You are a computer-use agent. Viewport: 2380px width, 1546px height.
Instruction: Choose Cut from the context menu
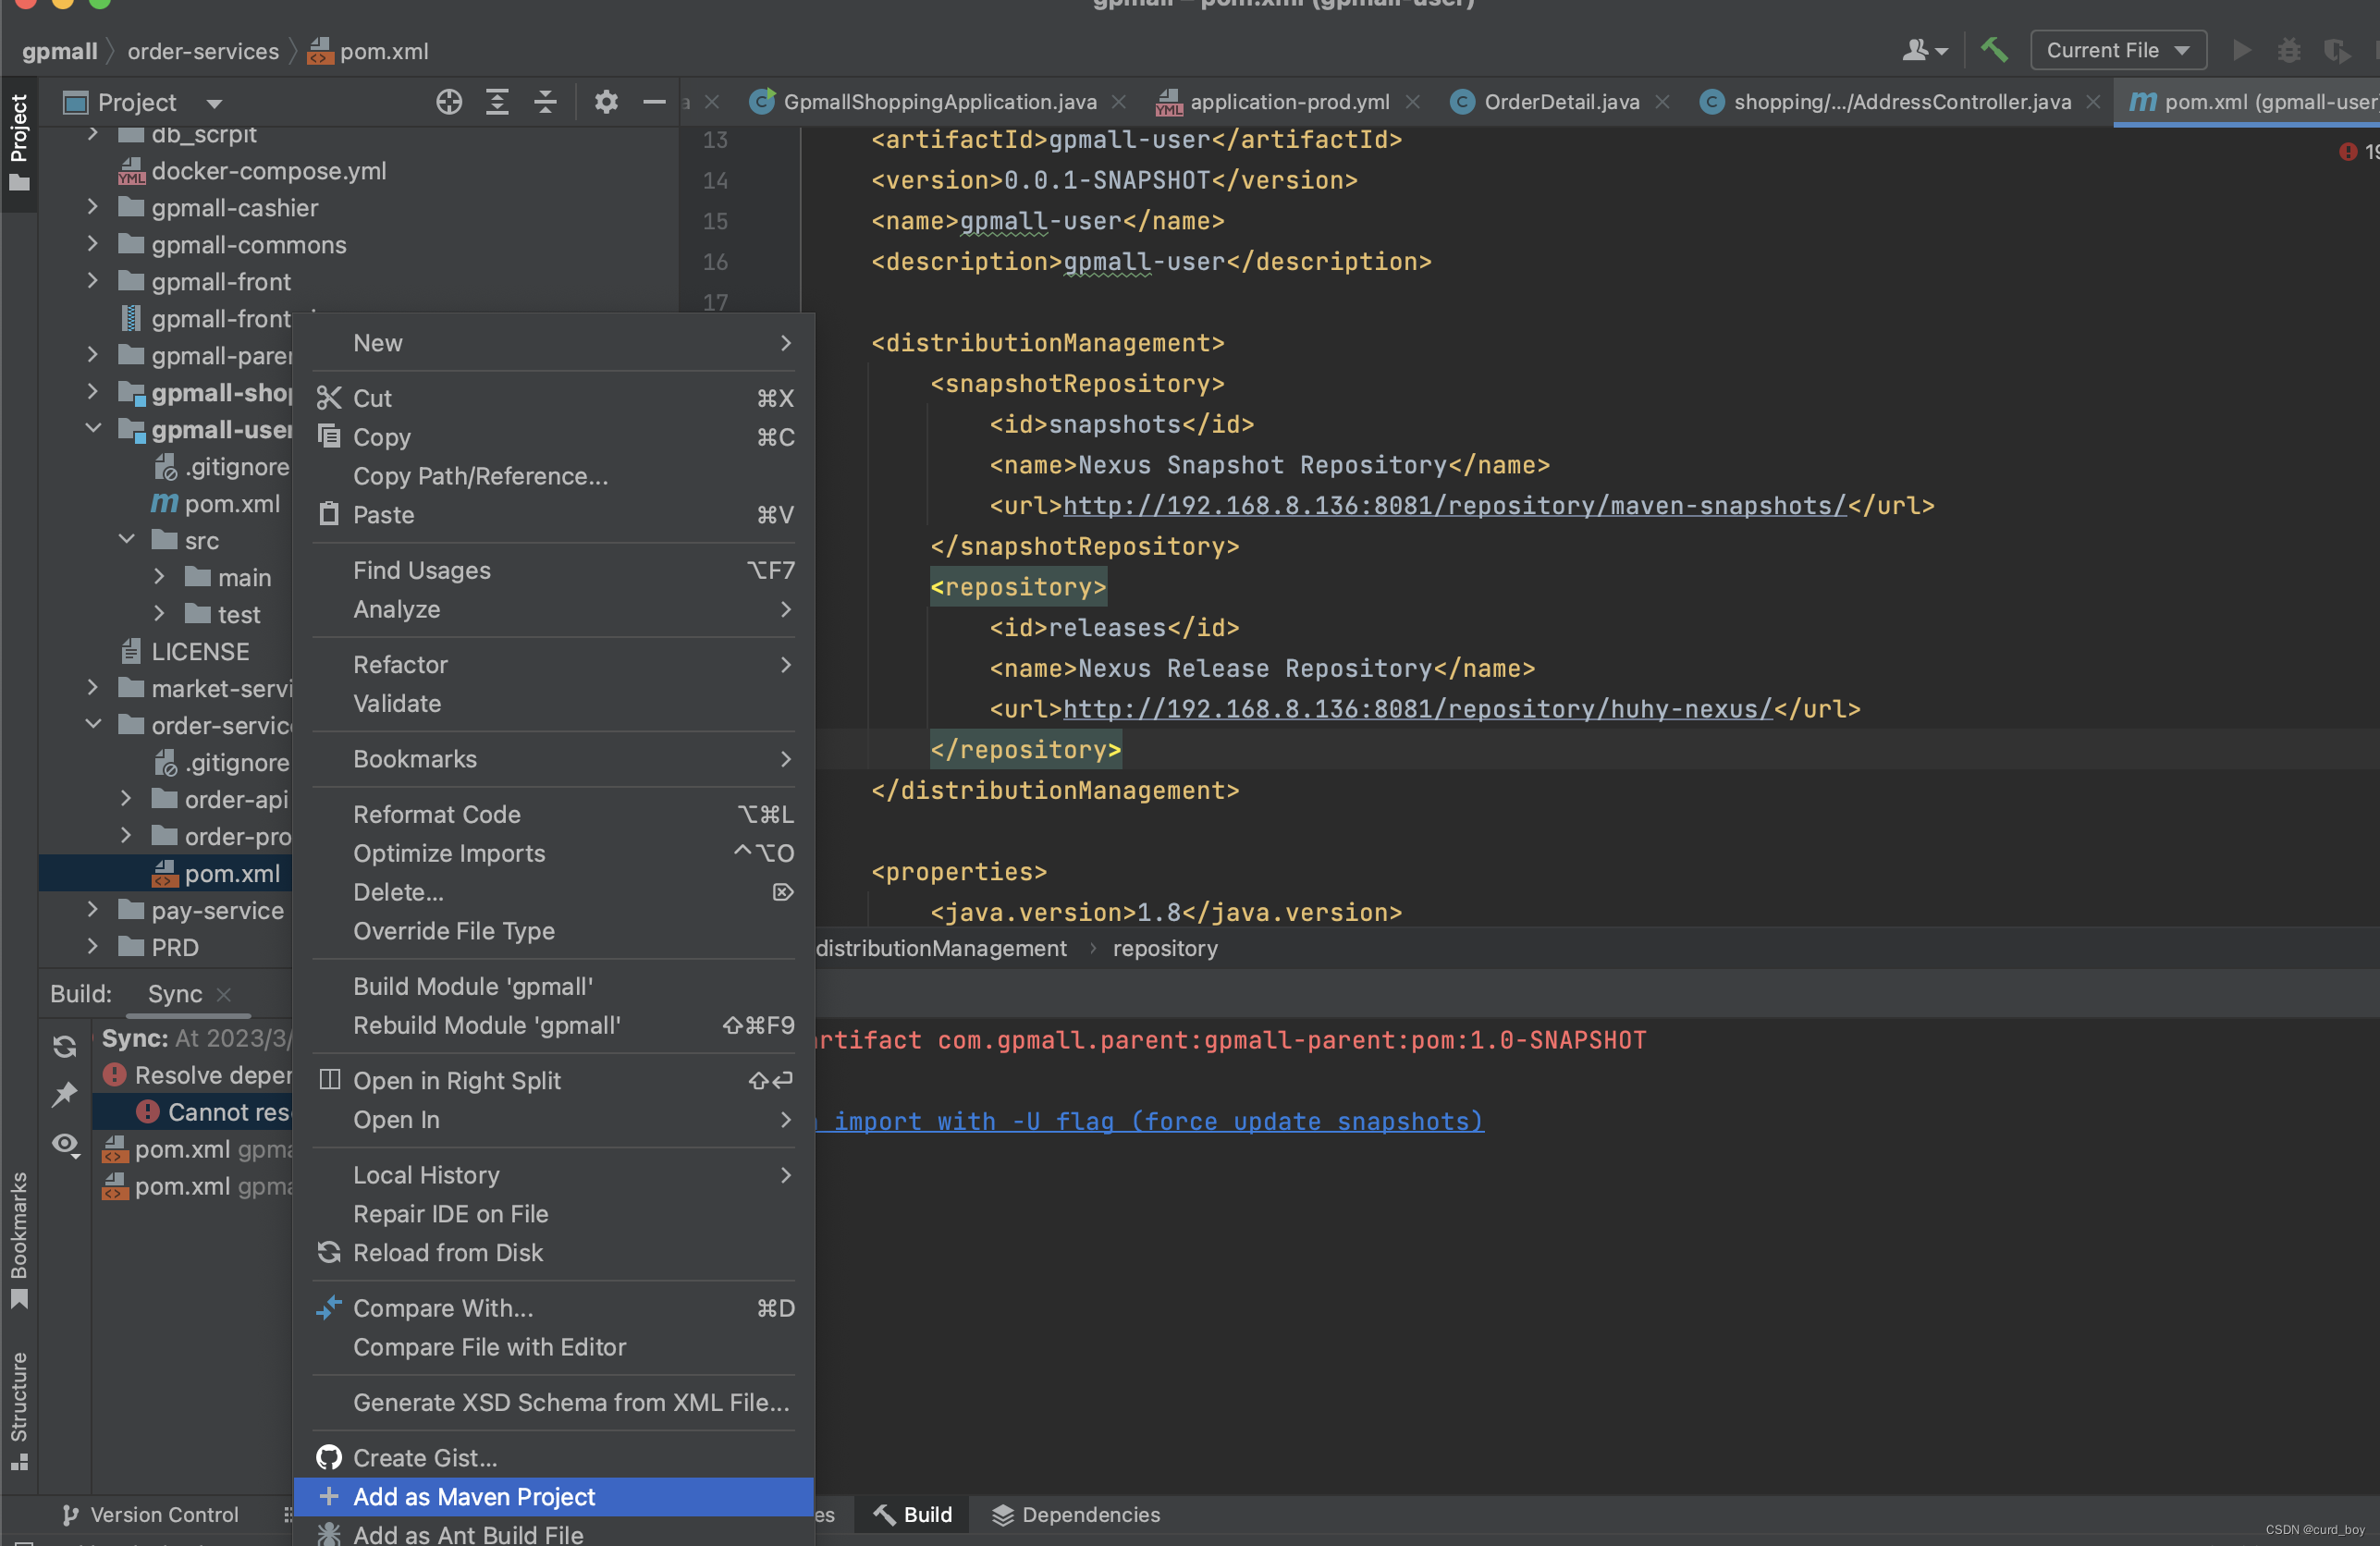point(554,398)
